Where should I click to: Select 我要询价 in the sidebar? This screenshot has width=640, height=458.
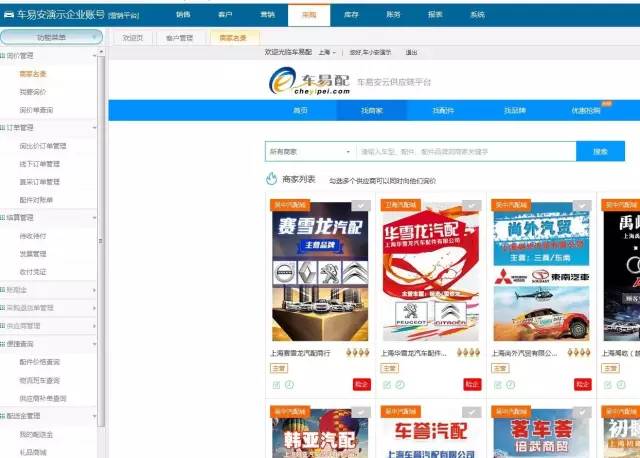[x=33, y=92]
